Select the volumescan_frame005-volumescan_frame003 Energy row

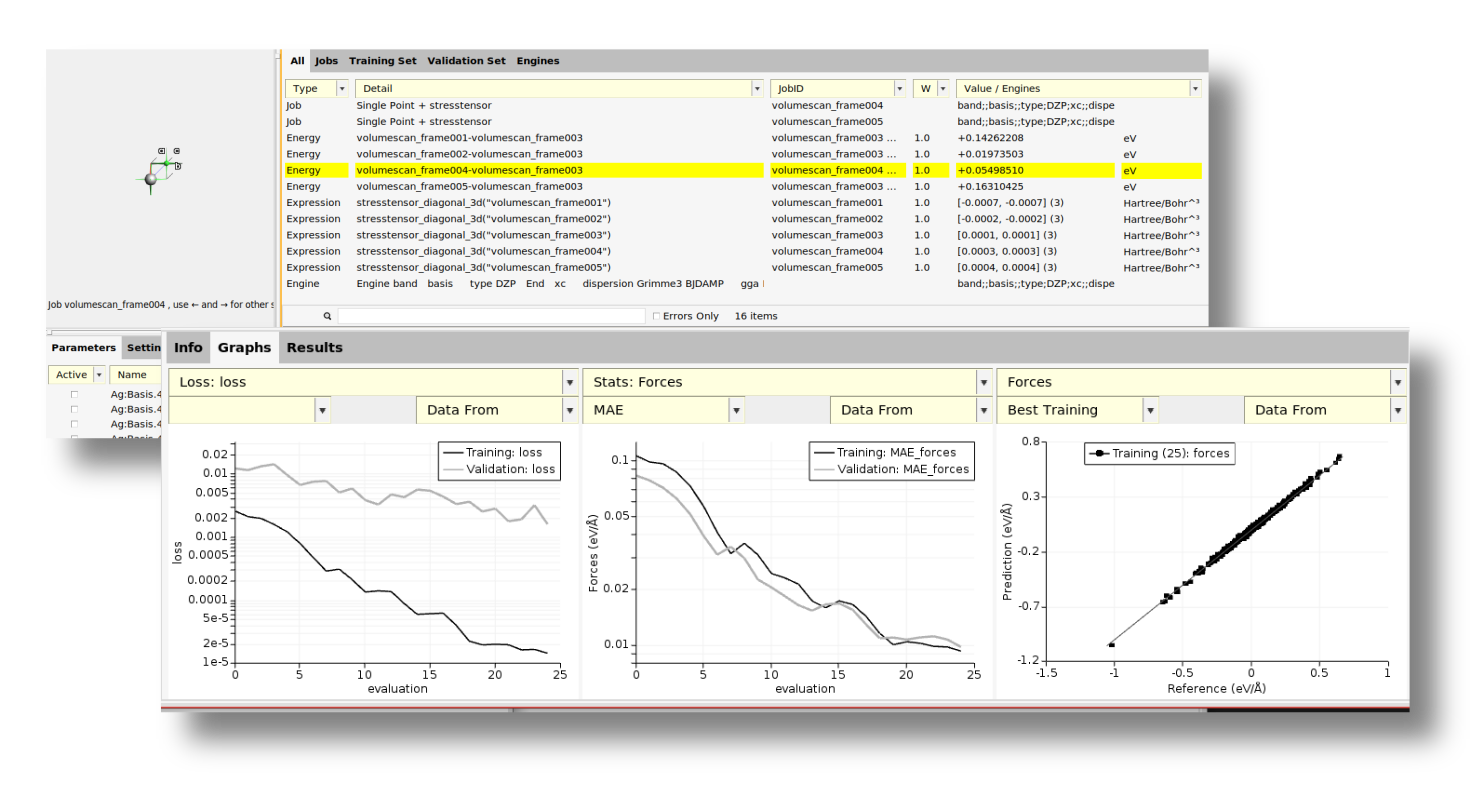coord(469,187)
